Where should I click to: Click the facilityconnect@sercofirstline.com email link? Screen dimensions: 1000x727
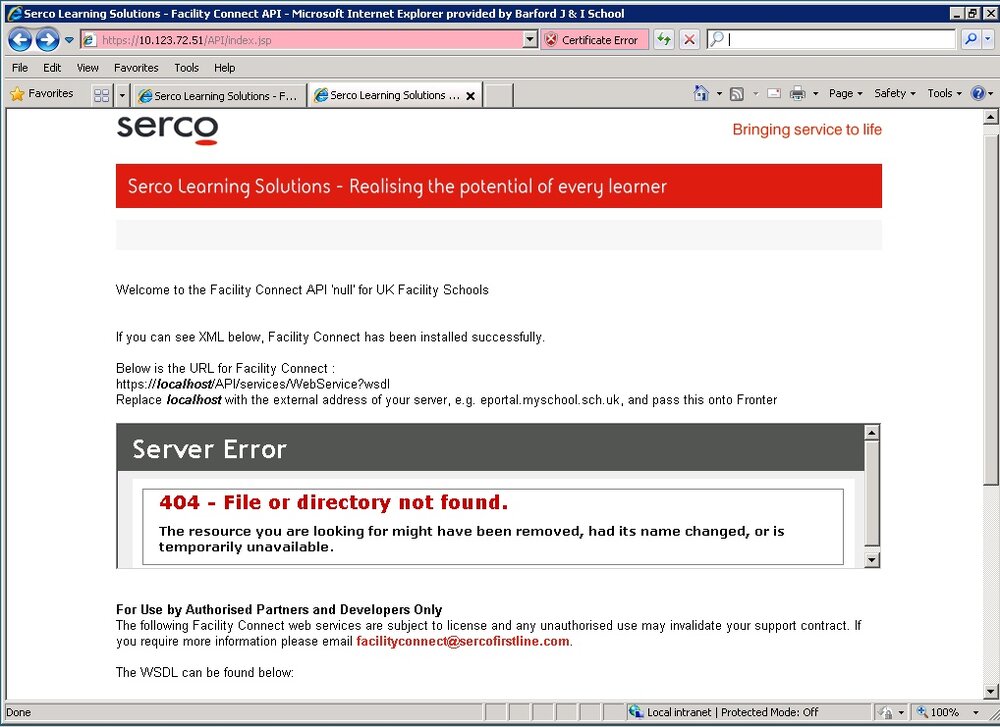[x=463, y=641]
